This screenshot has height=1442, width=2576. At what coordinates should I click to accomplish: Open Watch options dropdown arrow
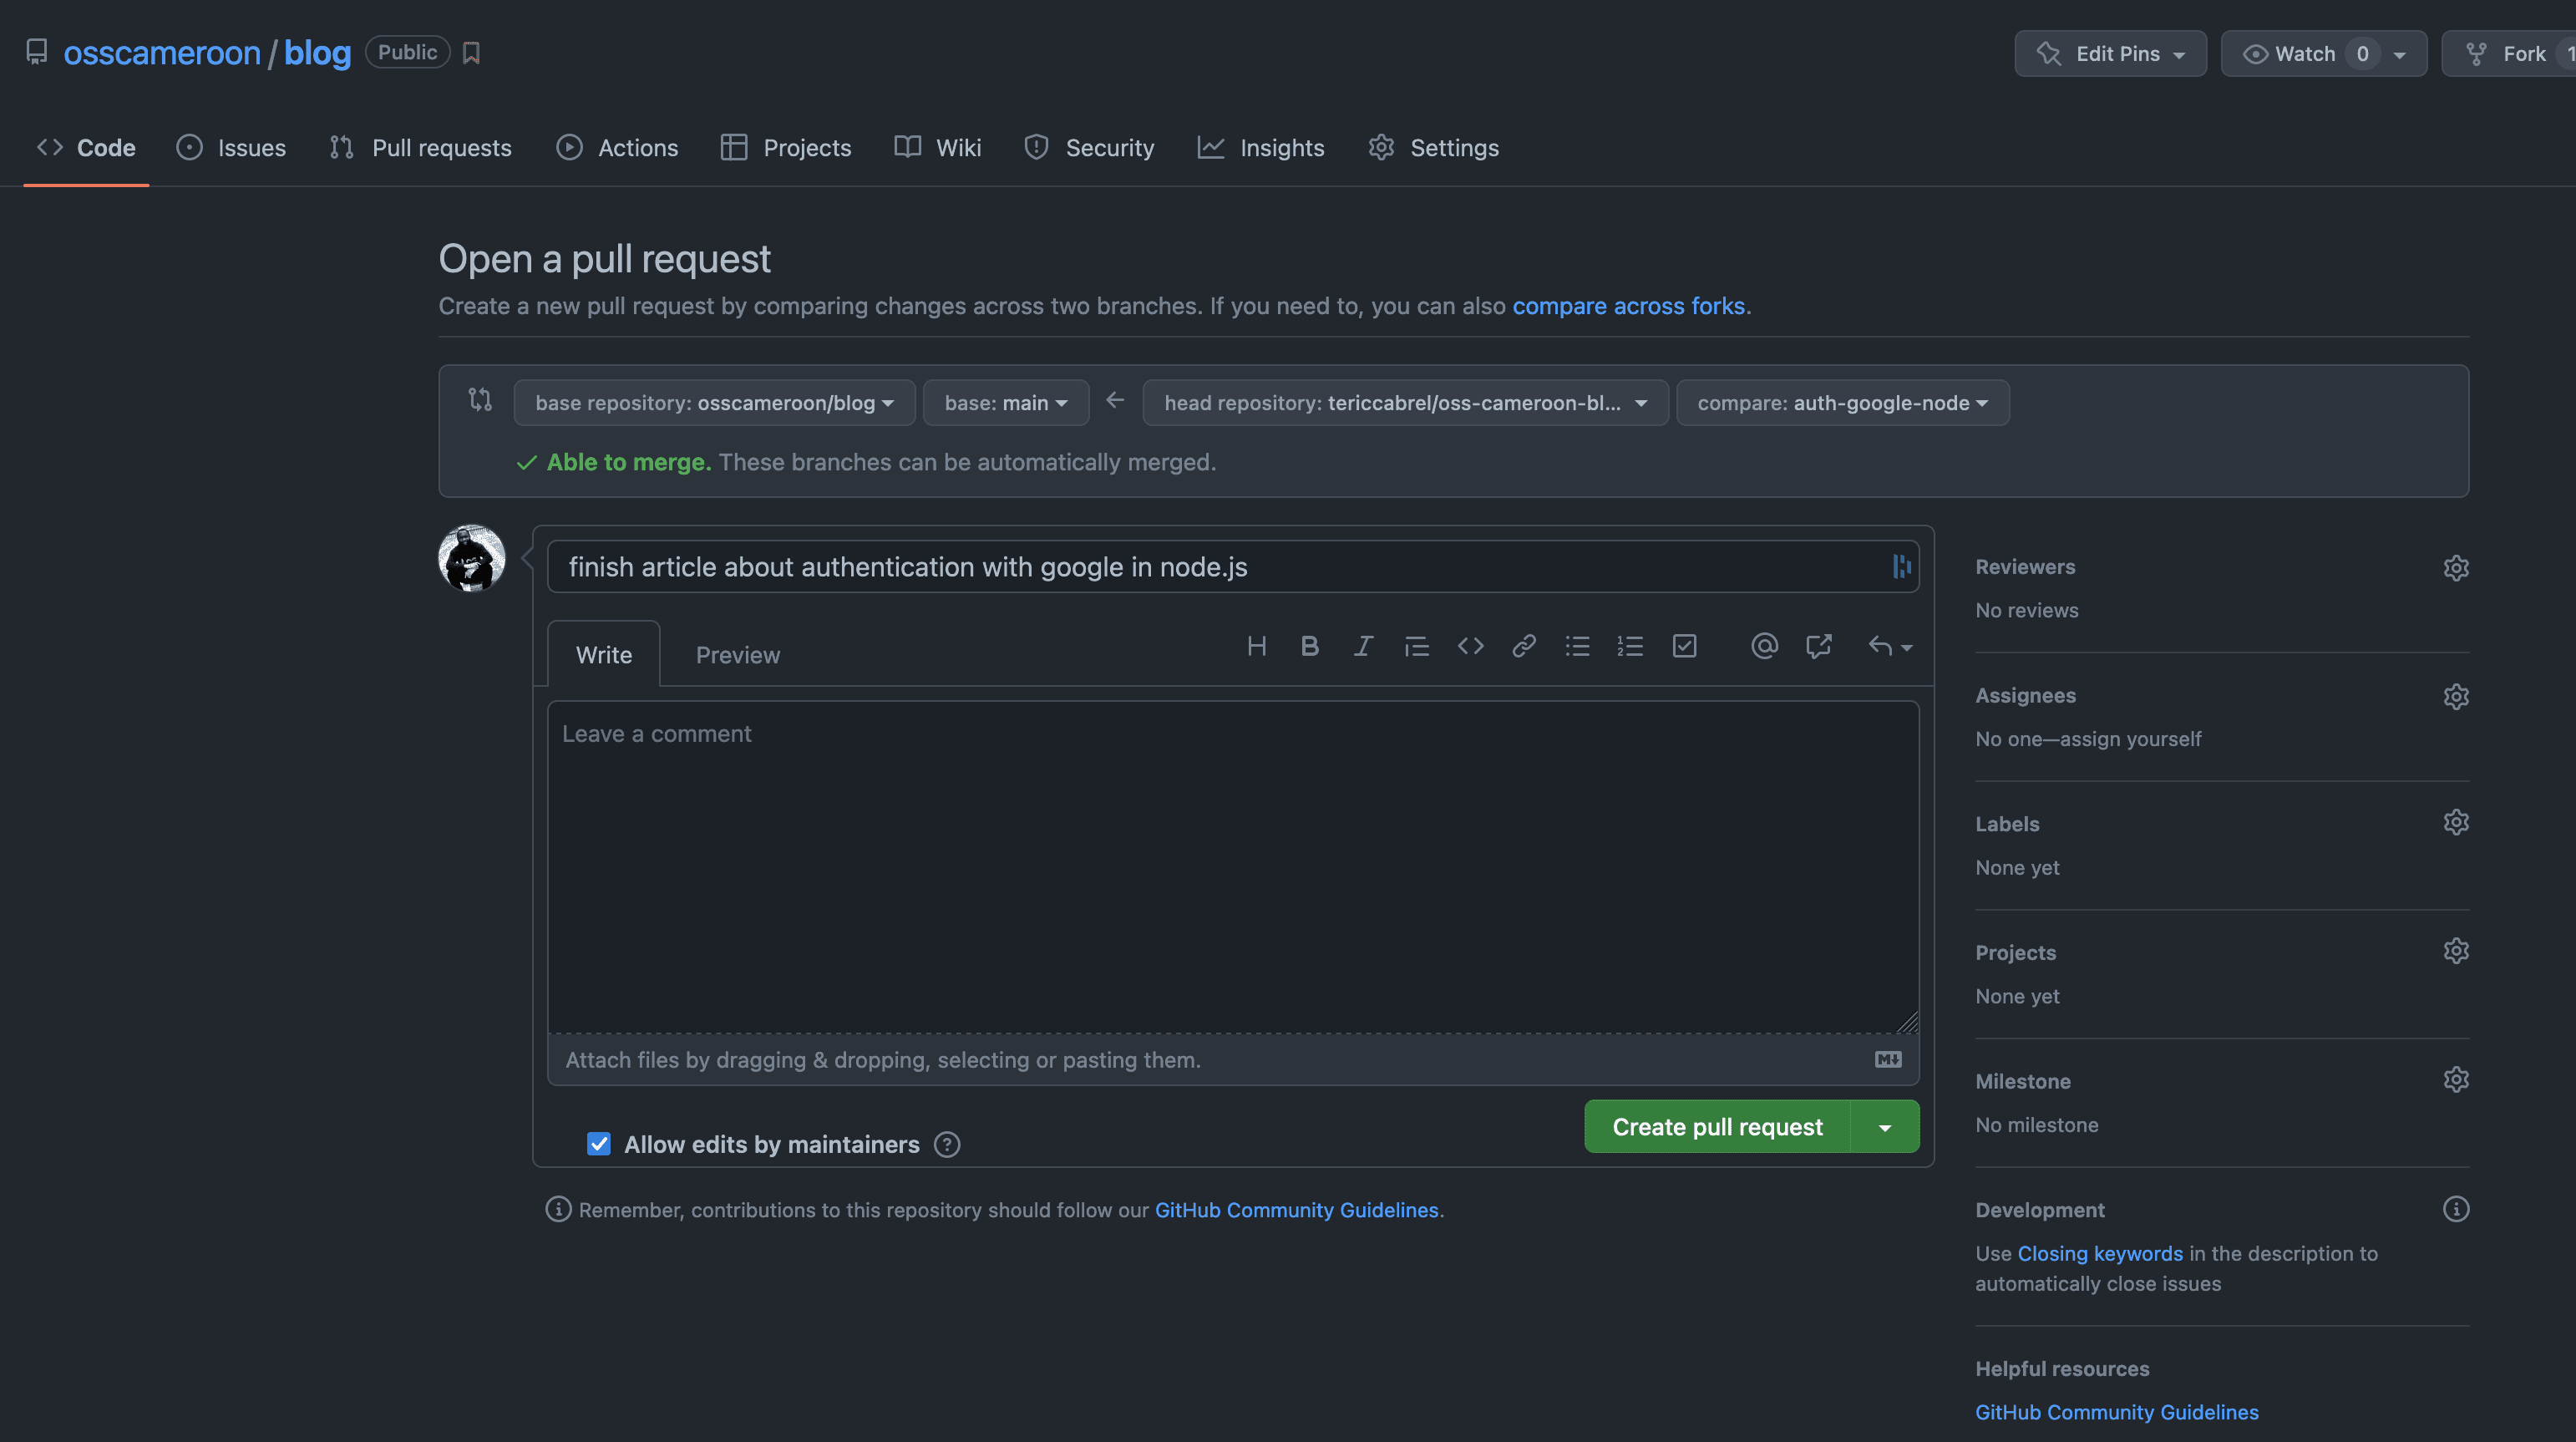(2399, 54)
